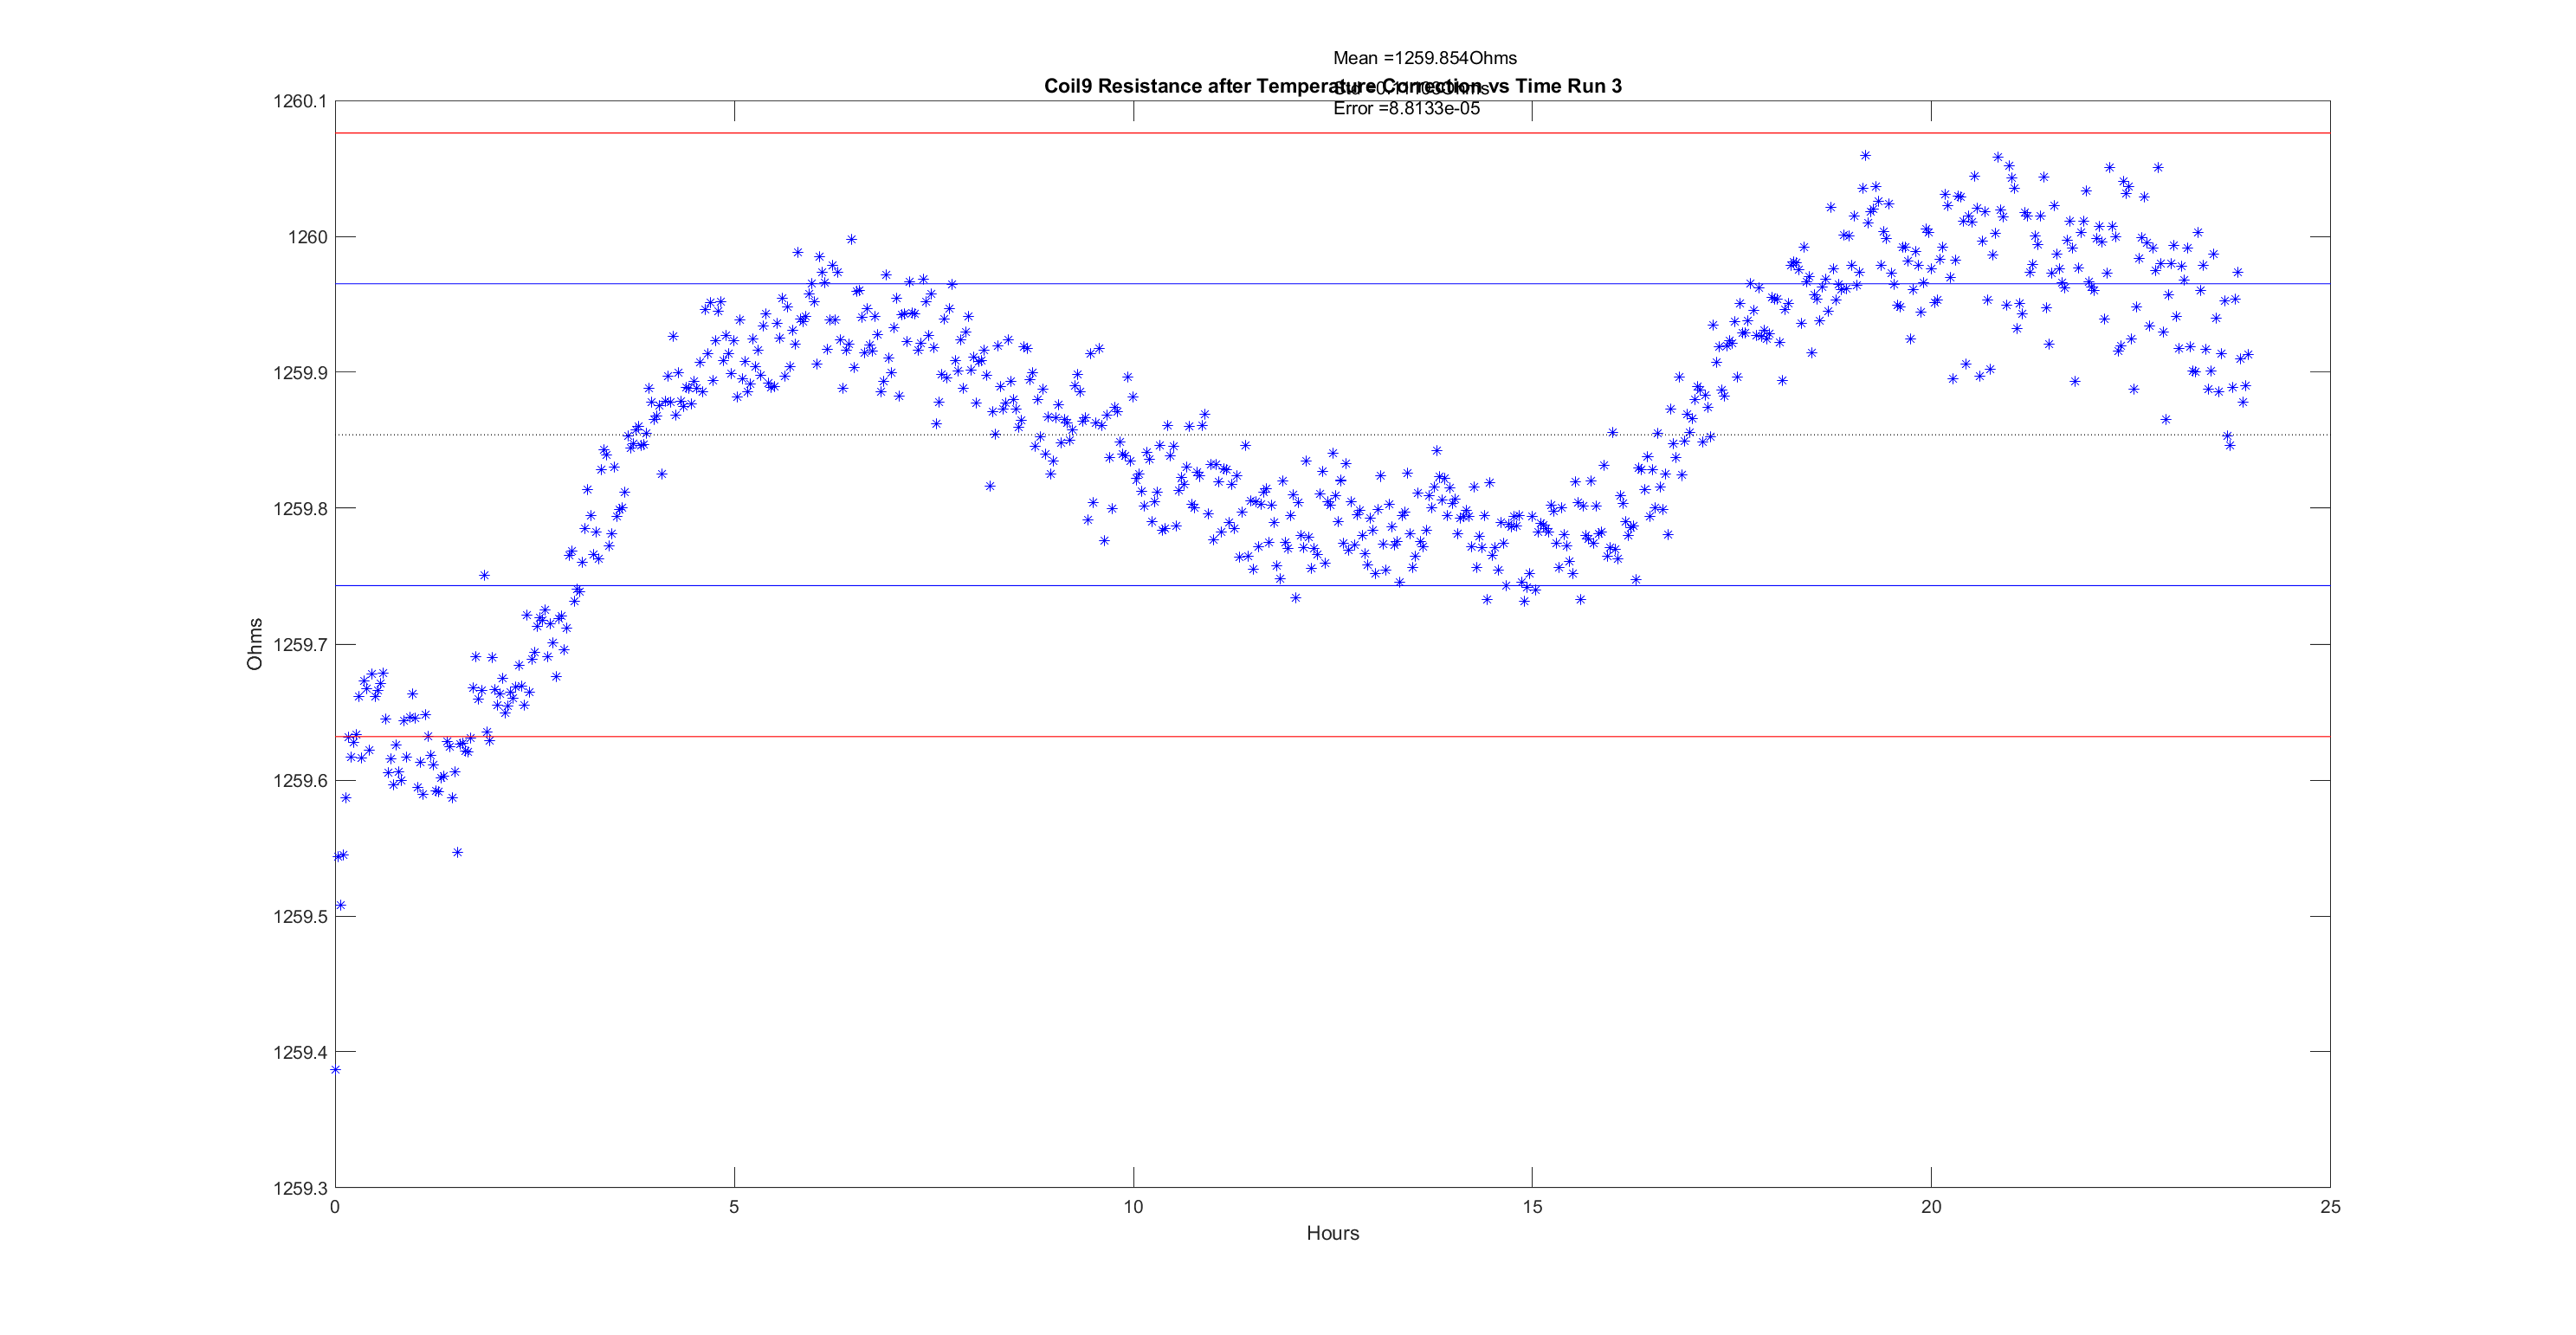
Task: Click the x-axis tick label 20
Action: [x=1931, y=1207]
